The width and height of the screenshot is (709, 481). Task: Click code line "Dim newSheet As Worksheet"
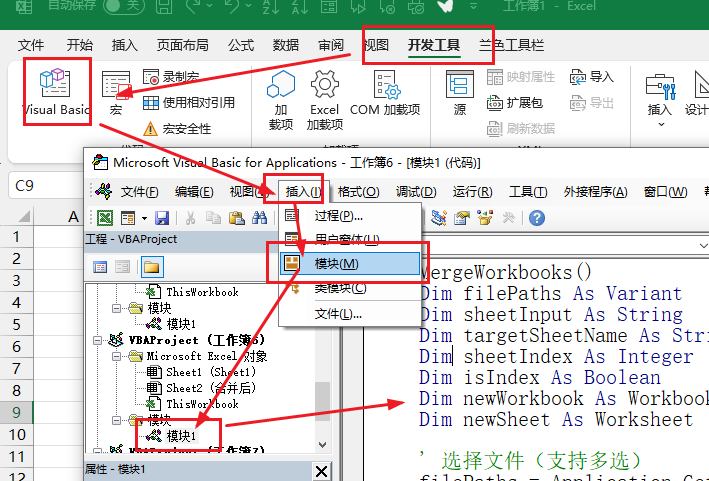point(556,420)
